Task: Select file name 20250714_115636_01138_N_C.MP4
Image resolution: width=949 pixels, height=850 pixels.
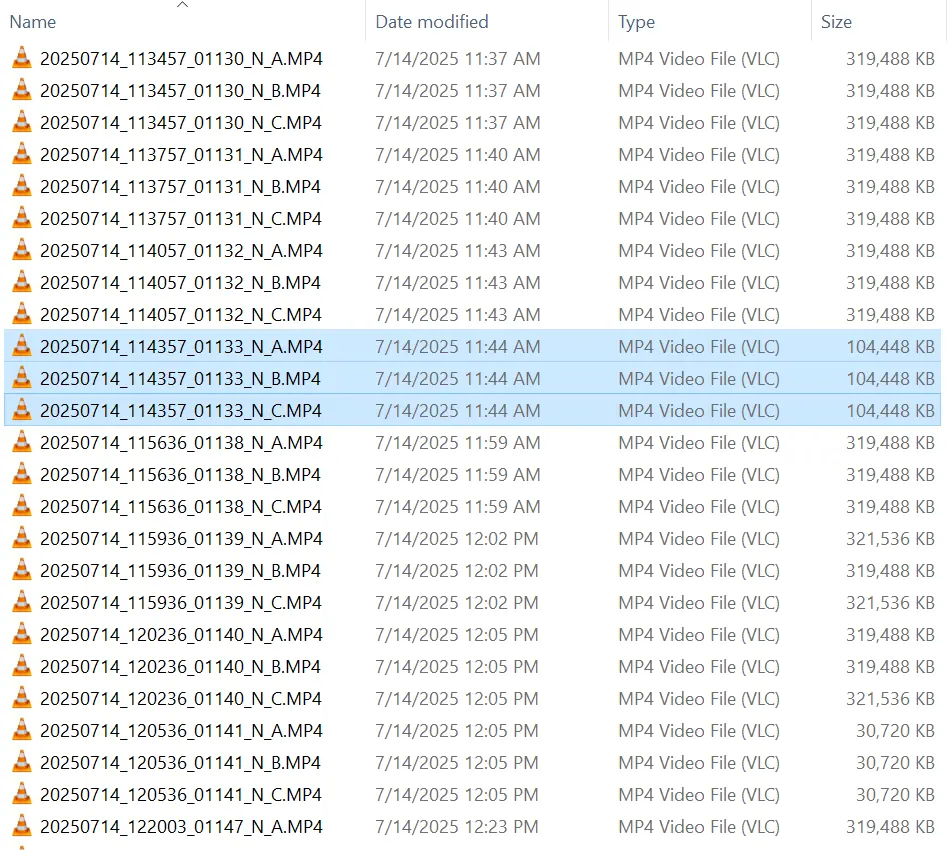Action: tap(180, 507)
